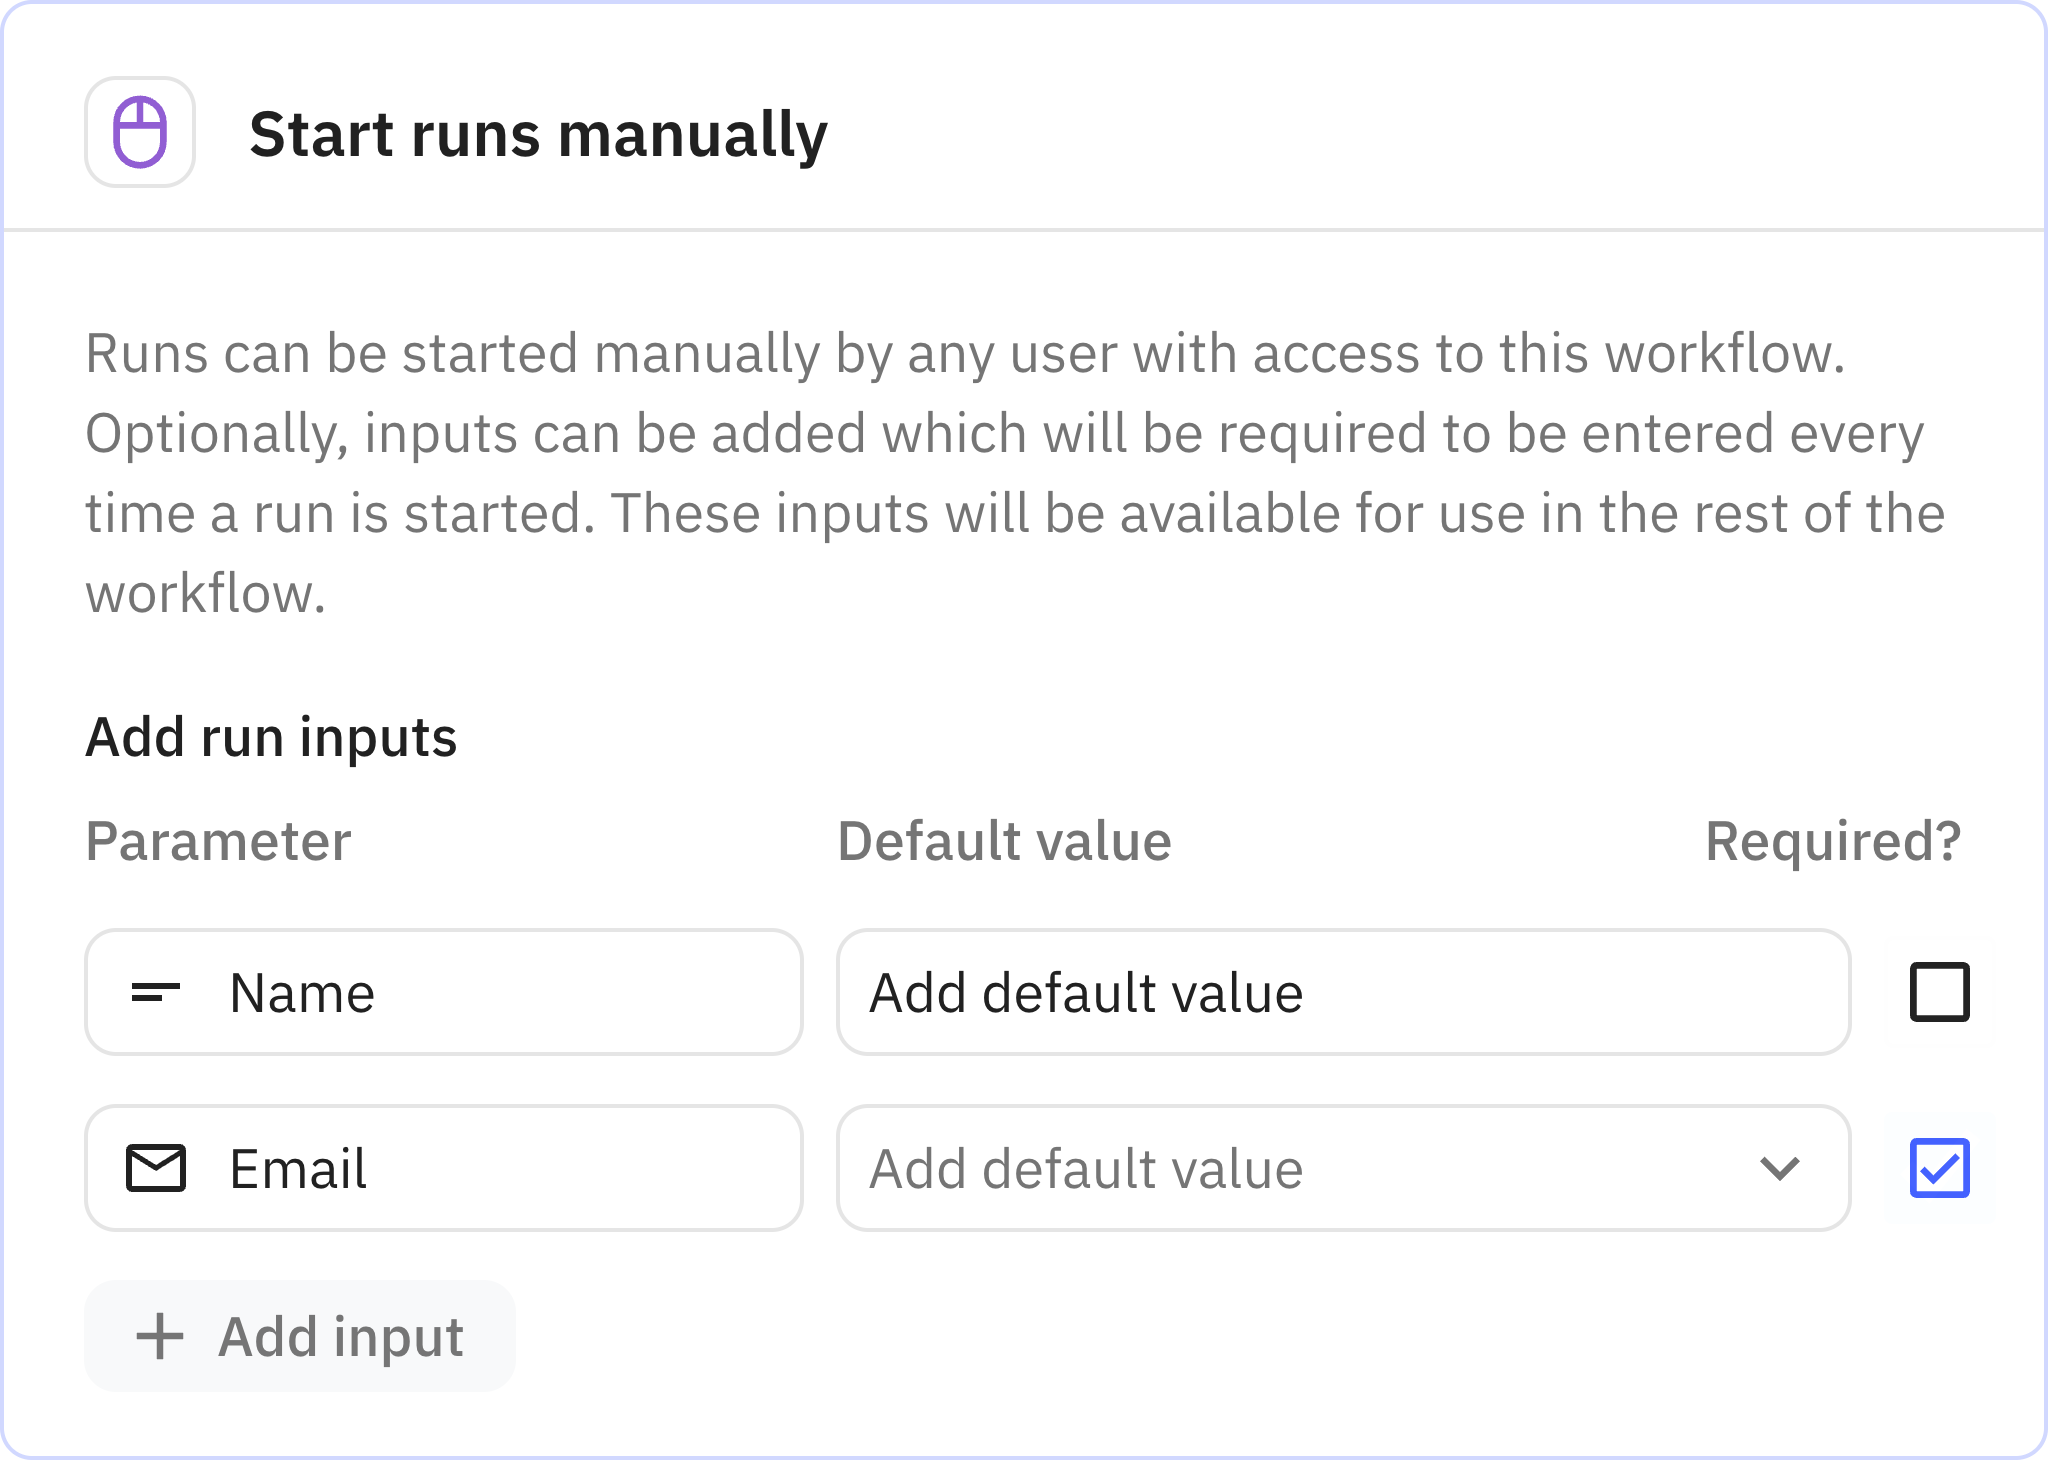The height and width of the screenshot is (1460, 2048).
Task: Focus the Name default value input
Action: (1343, 992)
